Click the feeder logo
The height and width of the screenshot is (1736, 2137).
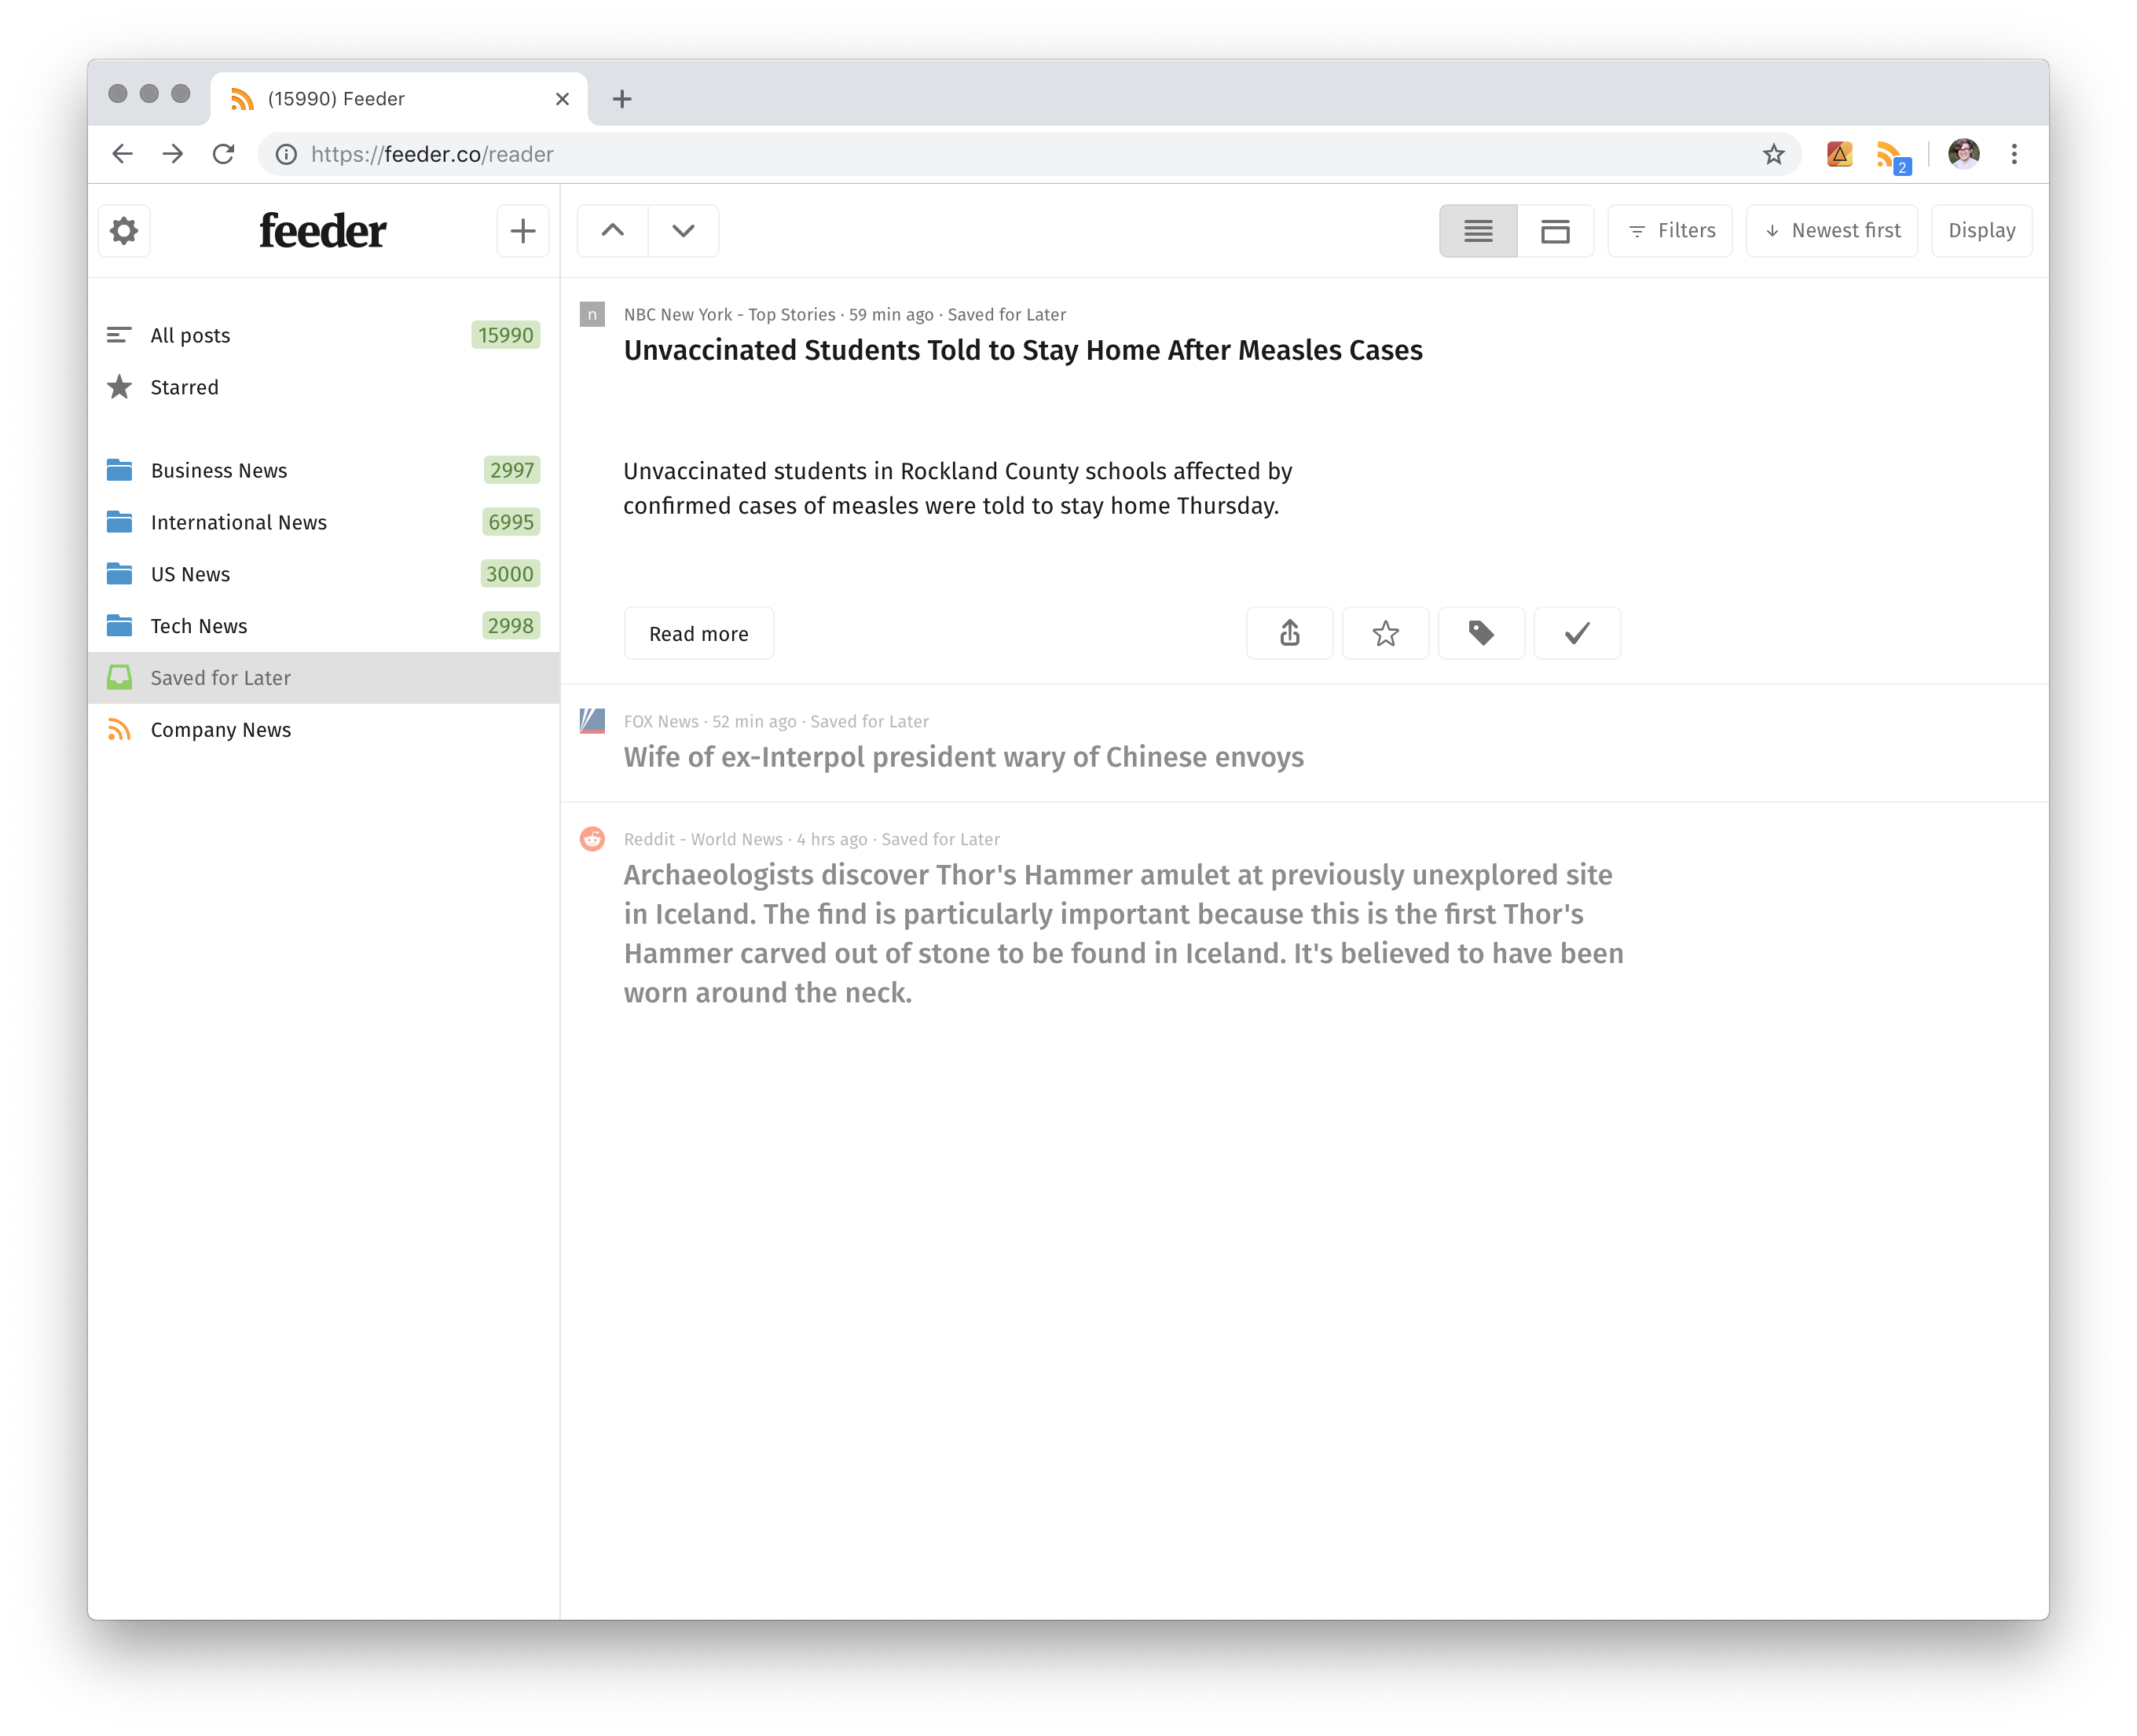point(323,231)
